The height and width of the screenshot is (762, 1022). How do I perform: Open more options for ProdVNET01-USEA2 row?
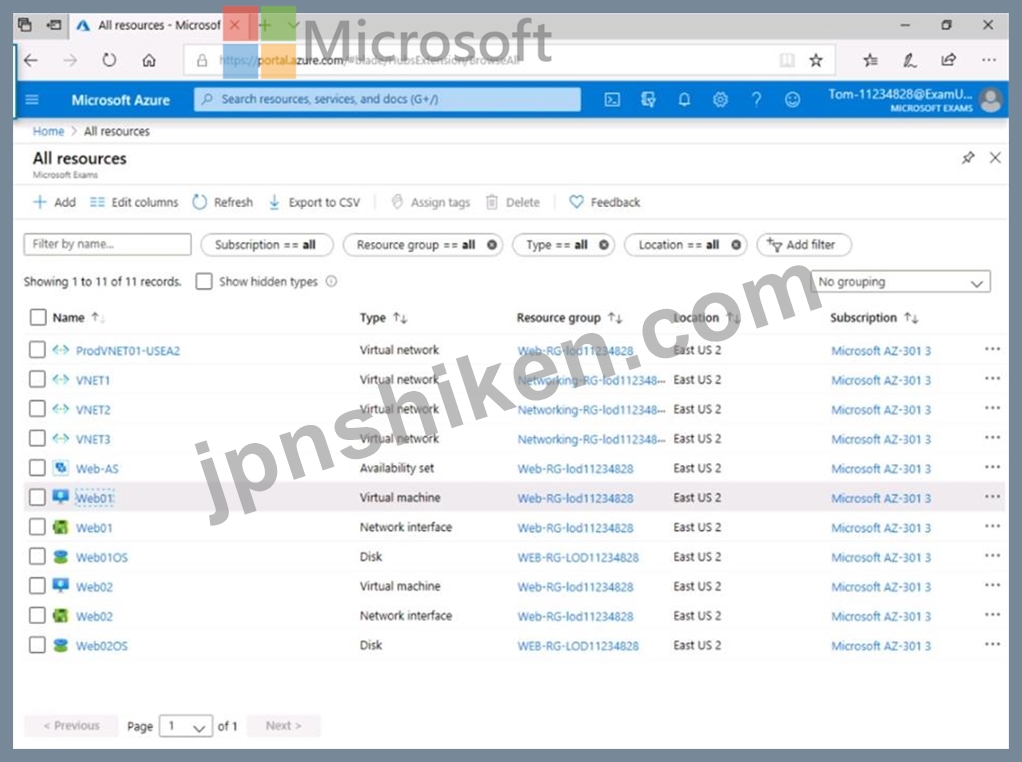point(992,349)
